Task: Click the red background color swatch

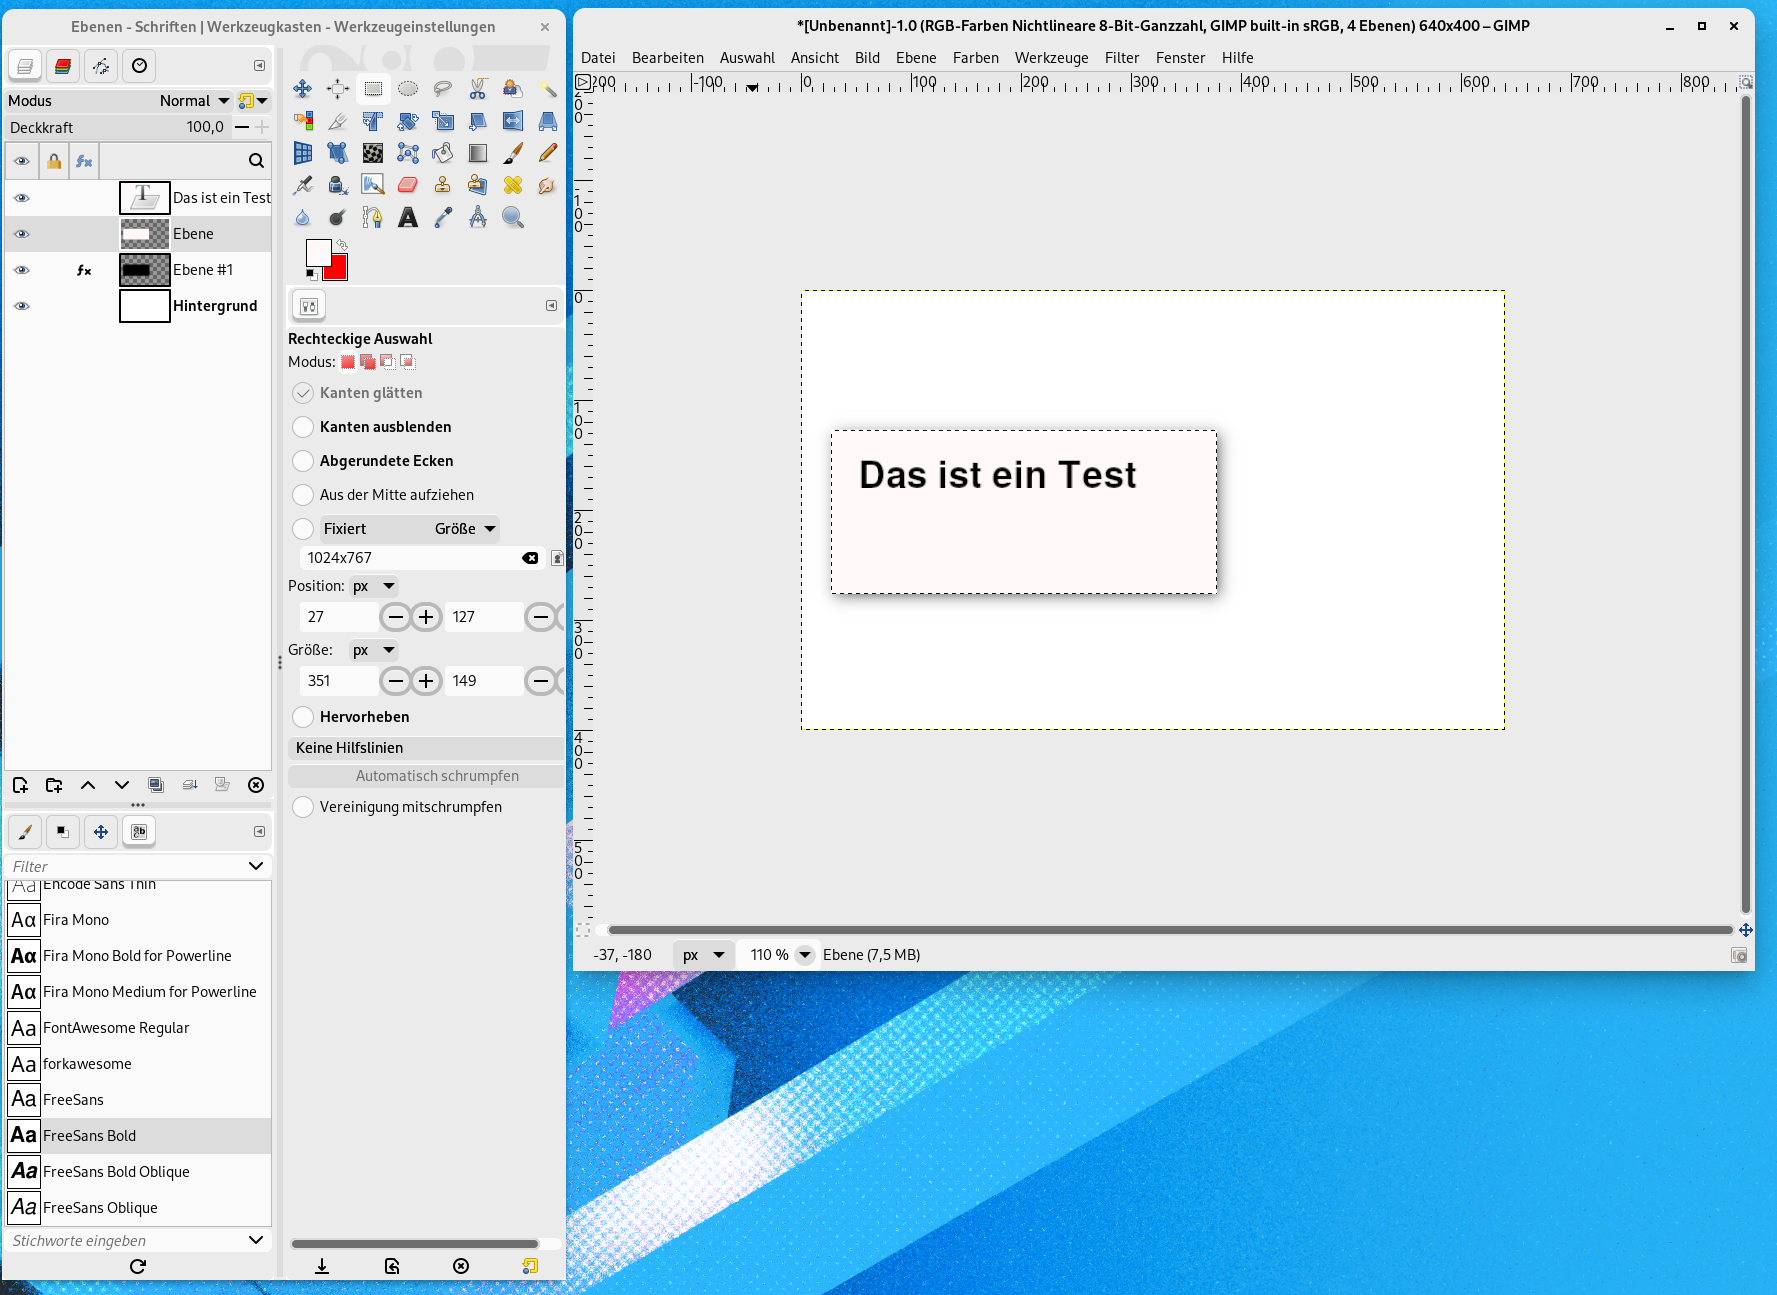Action: (x=338, y=270)
